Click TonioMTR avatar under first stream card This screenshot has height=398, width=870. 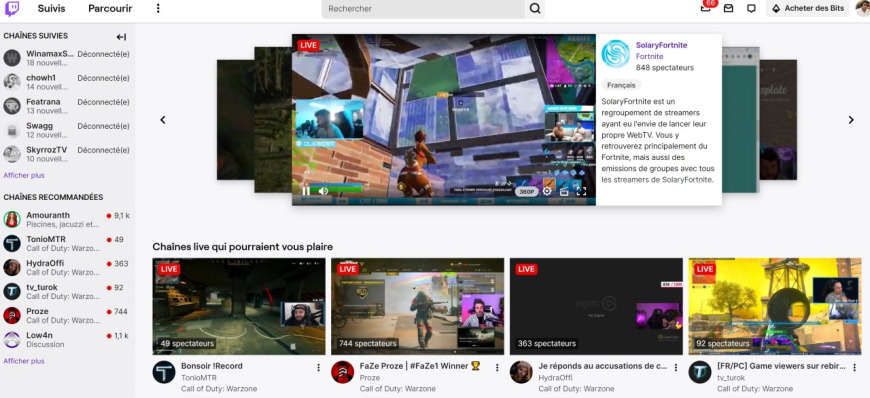click(164, 372)
